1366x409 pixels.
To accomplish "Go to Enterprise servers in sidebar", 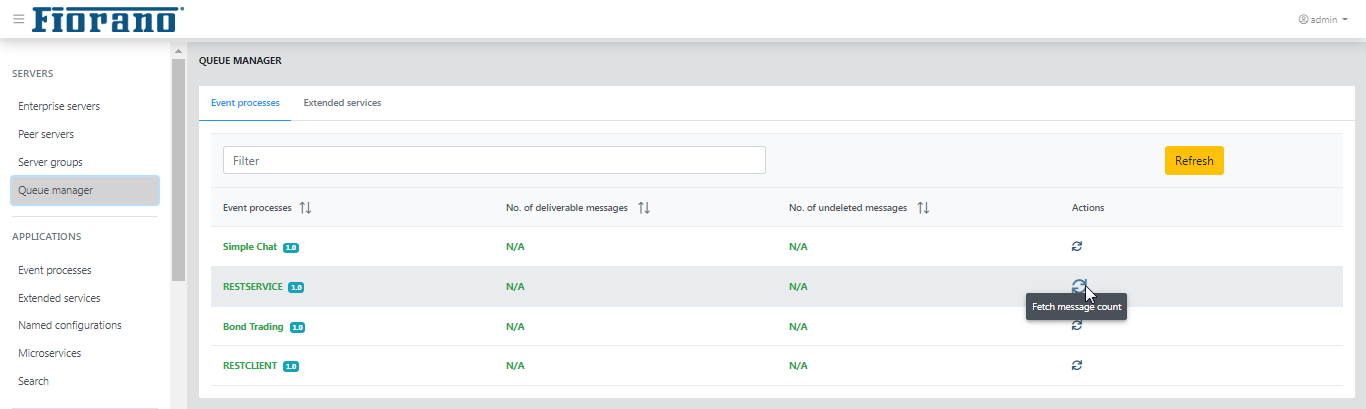I will click(x=59, y=106).
